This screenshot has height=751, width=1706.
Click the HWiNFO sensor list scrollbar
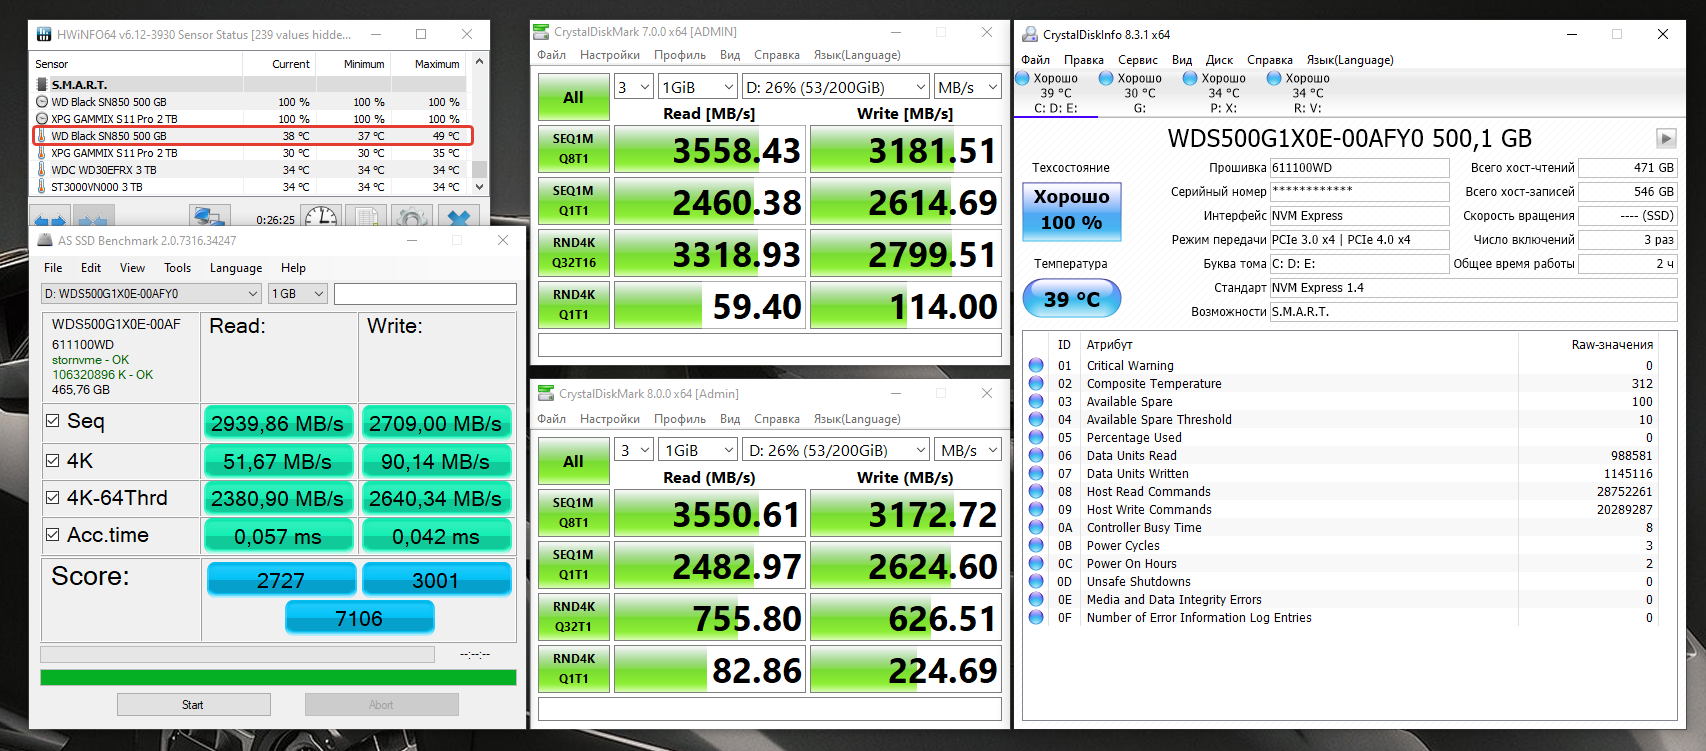pyautogui.click(x=479, y=169)
